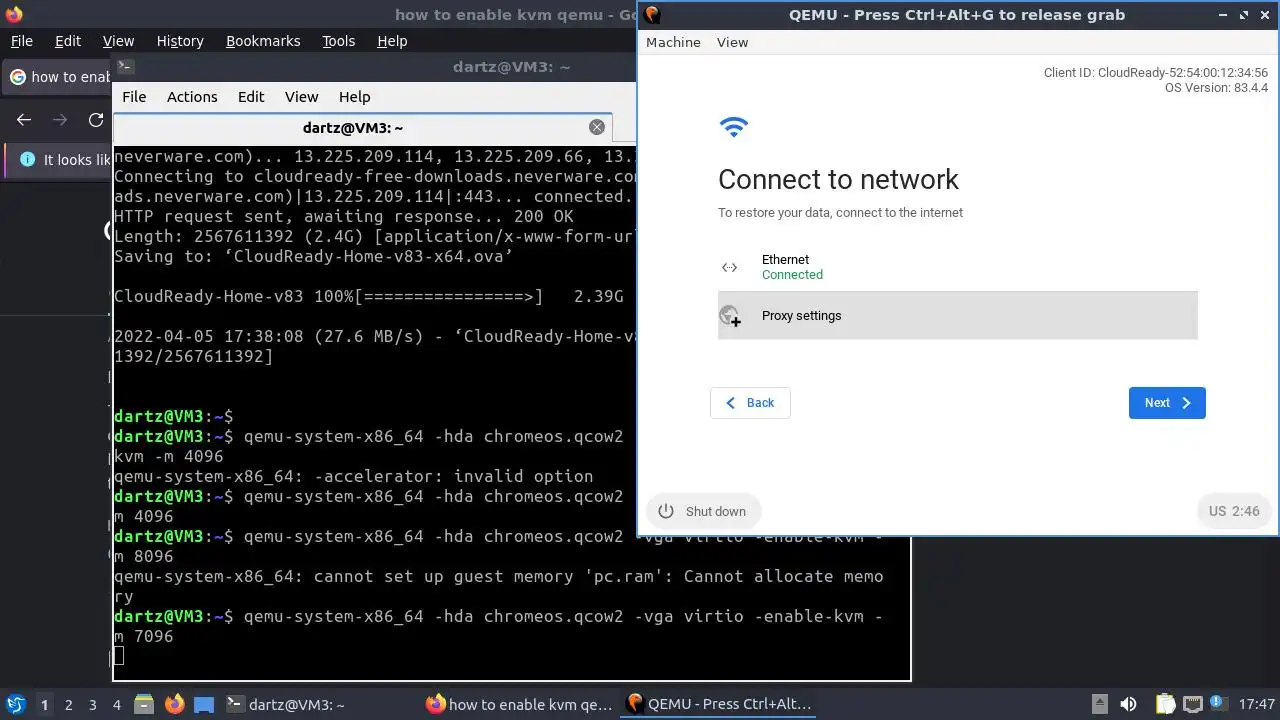Viewport: 1280px width, 720px height.
Task: Switch to dartz@VM3 terminal in the taskbar
Action: pyautogui.click(x=285, y=704)
